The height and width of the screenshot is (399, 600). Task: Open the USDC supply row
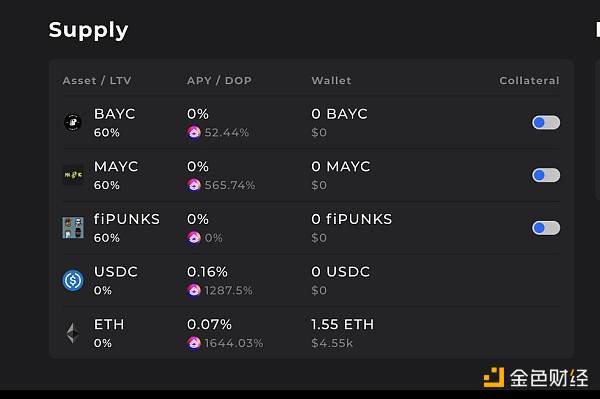311,280
